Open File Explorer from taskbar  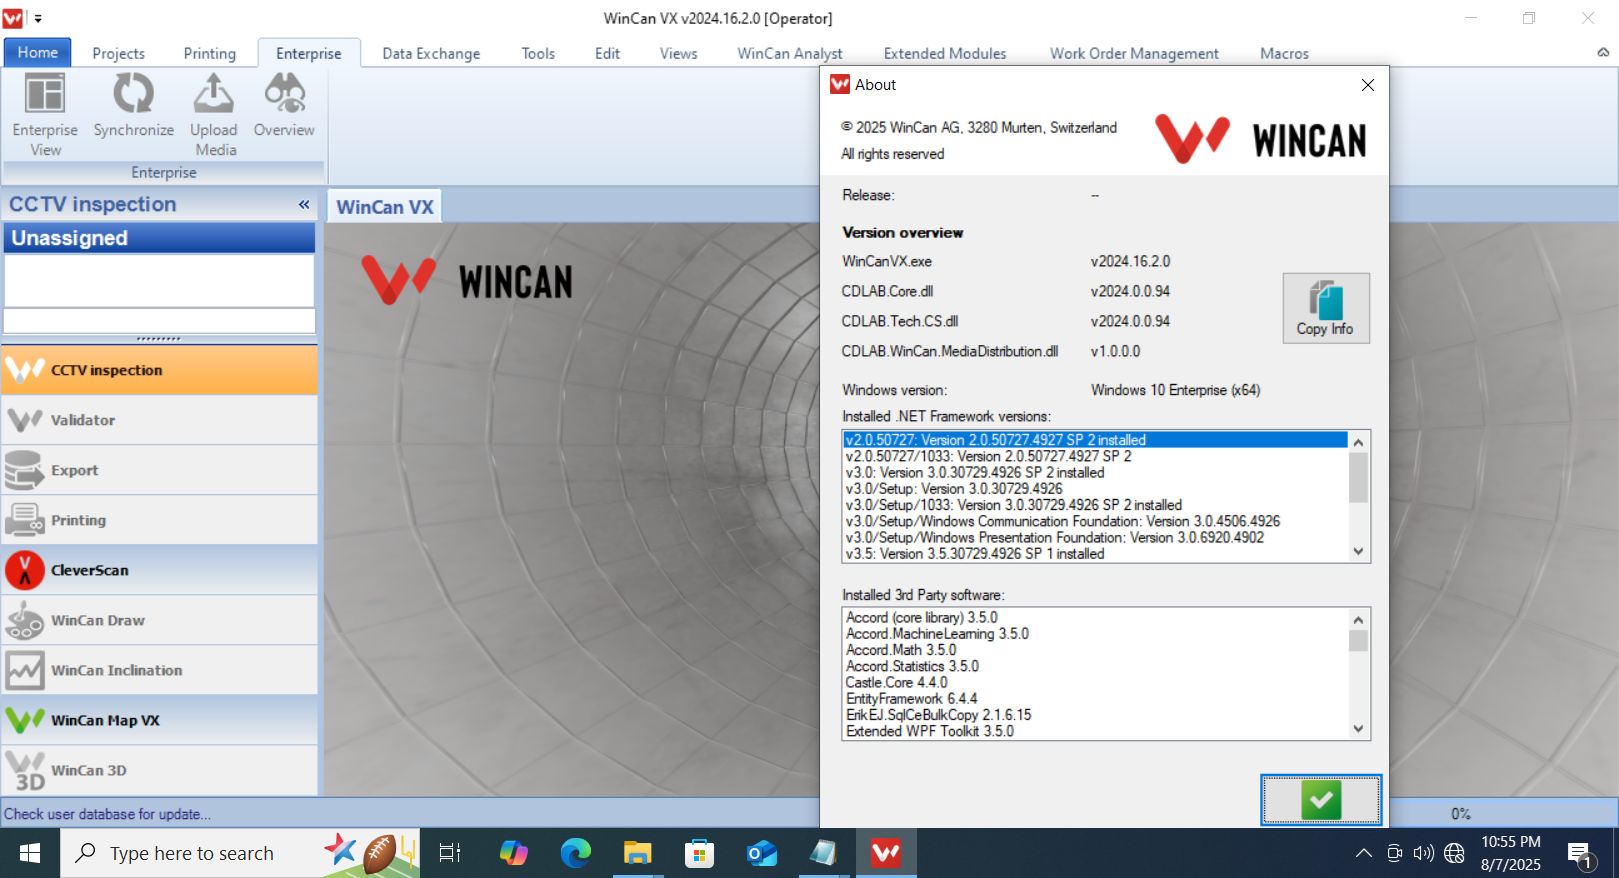click(637, 853)
